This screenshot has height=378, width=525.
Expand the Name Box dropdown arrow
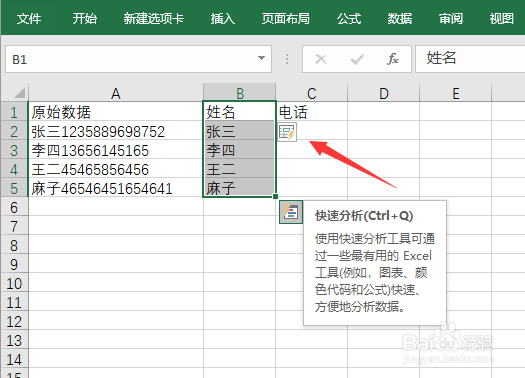(261, 58)
